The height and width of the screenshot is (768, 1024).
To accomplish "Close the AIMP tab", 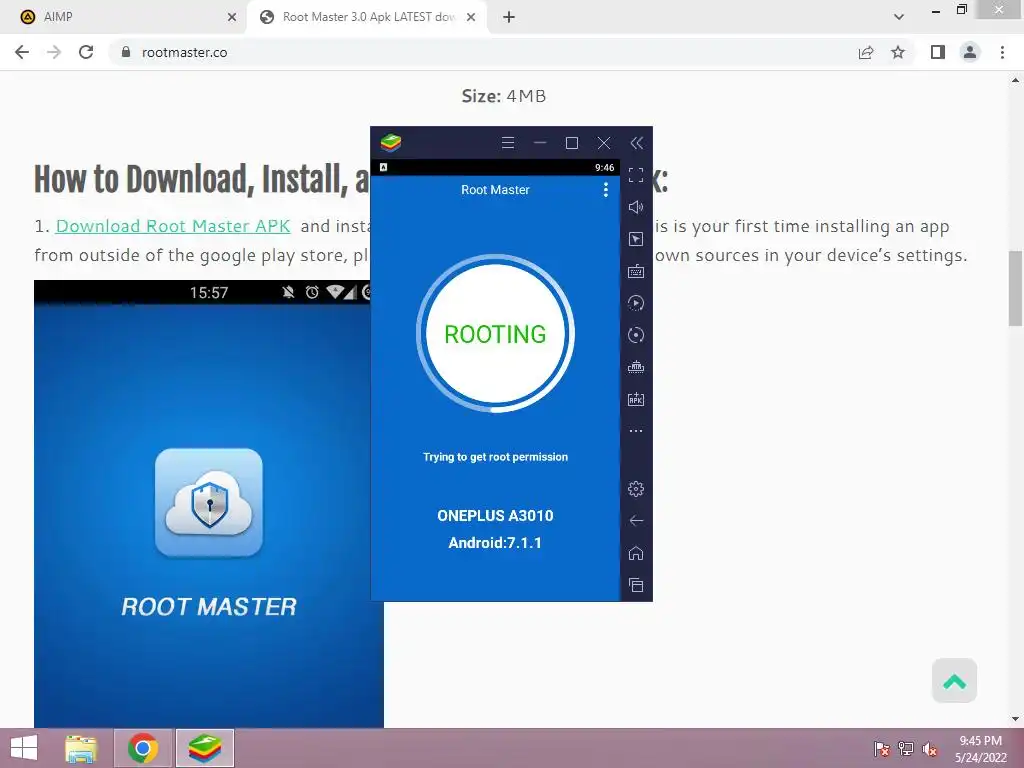I will coord(232,17).
